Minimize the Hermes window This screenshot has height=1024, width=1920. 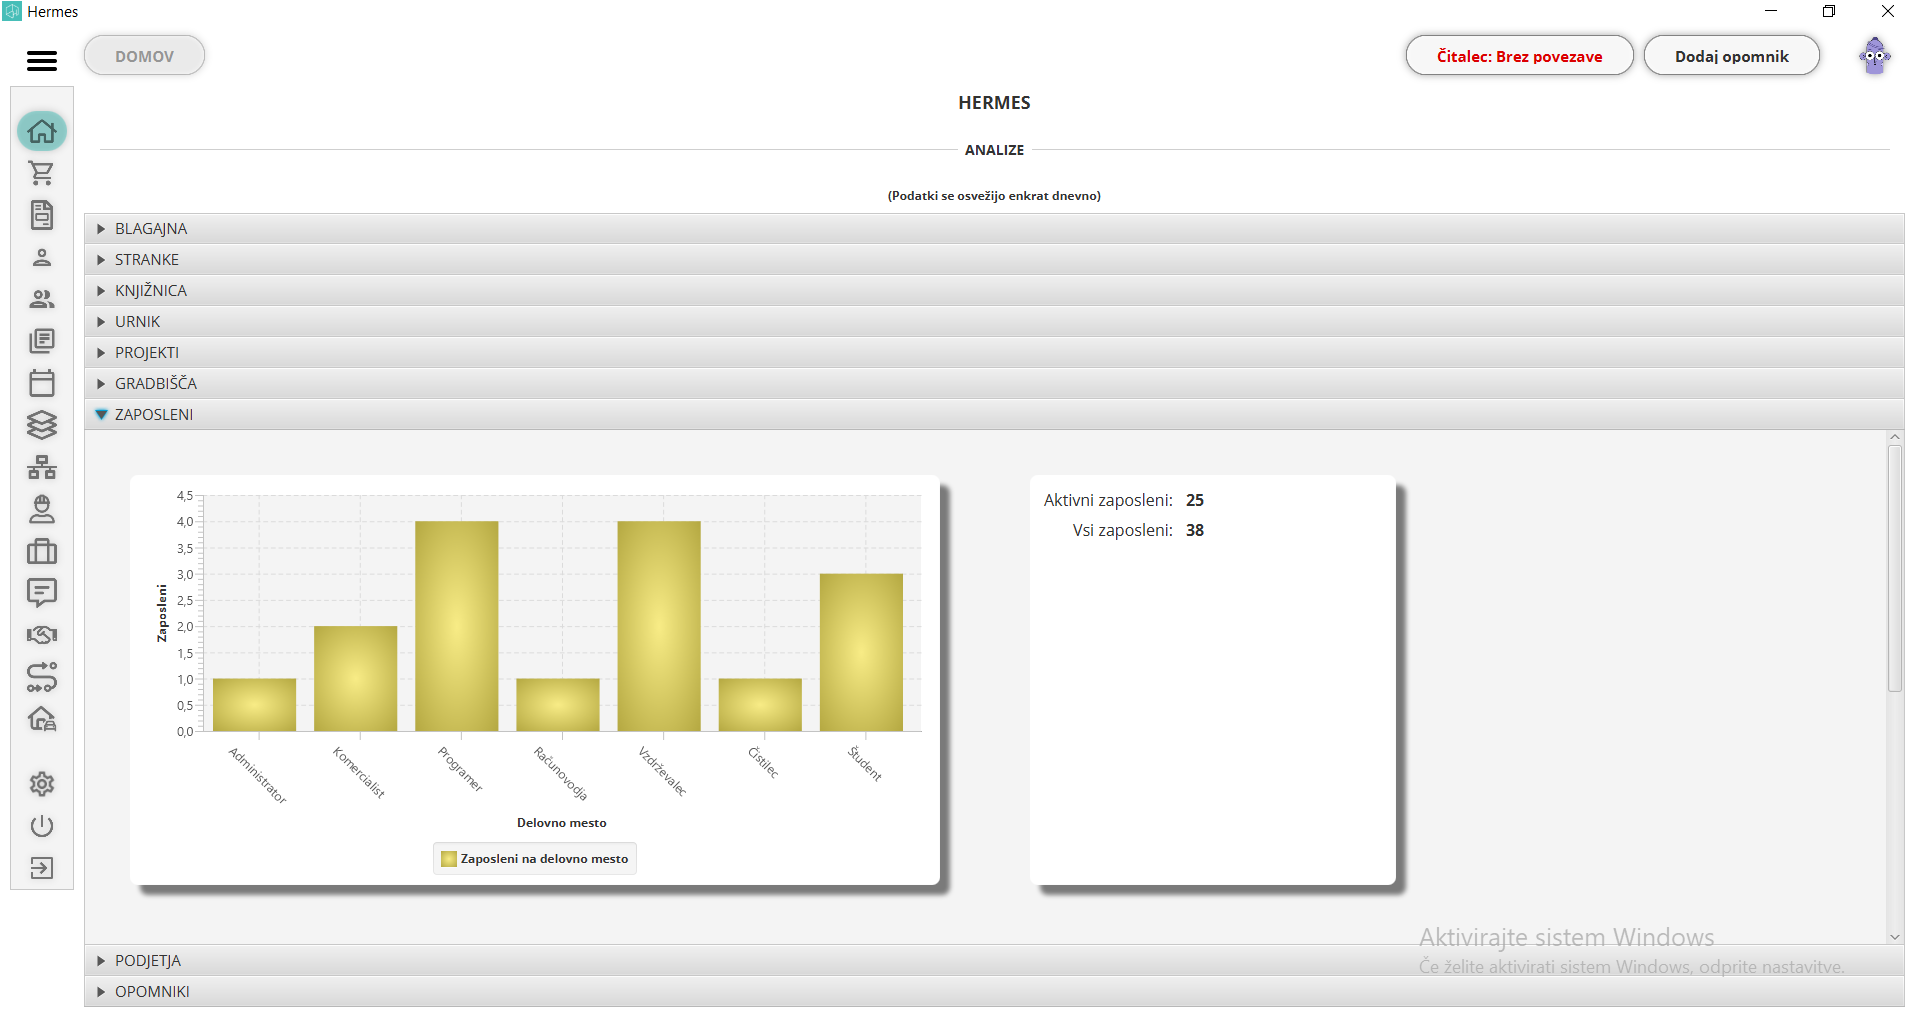click(1771, 12)
